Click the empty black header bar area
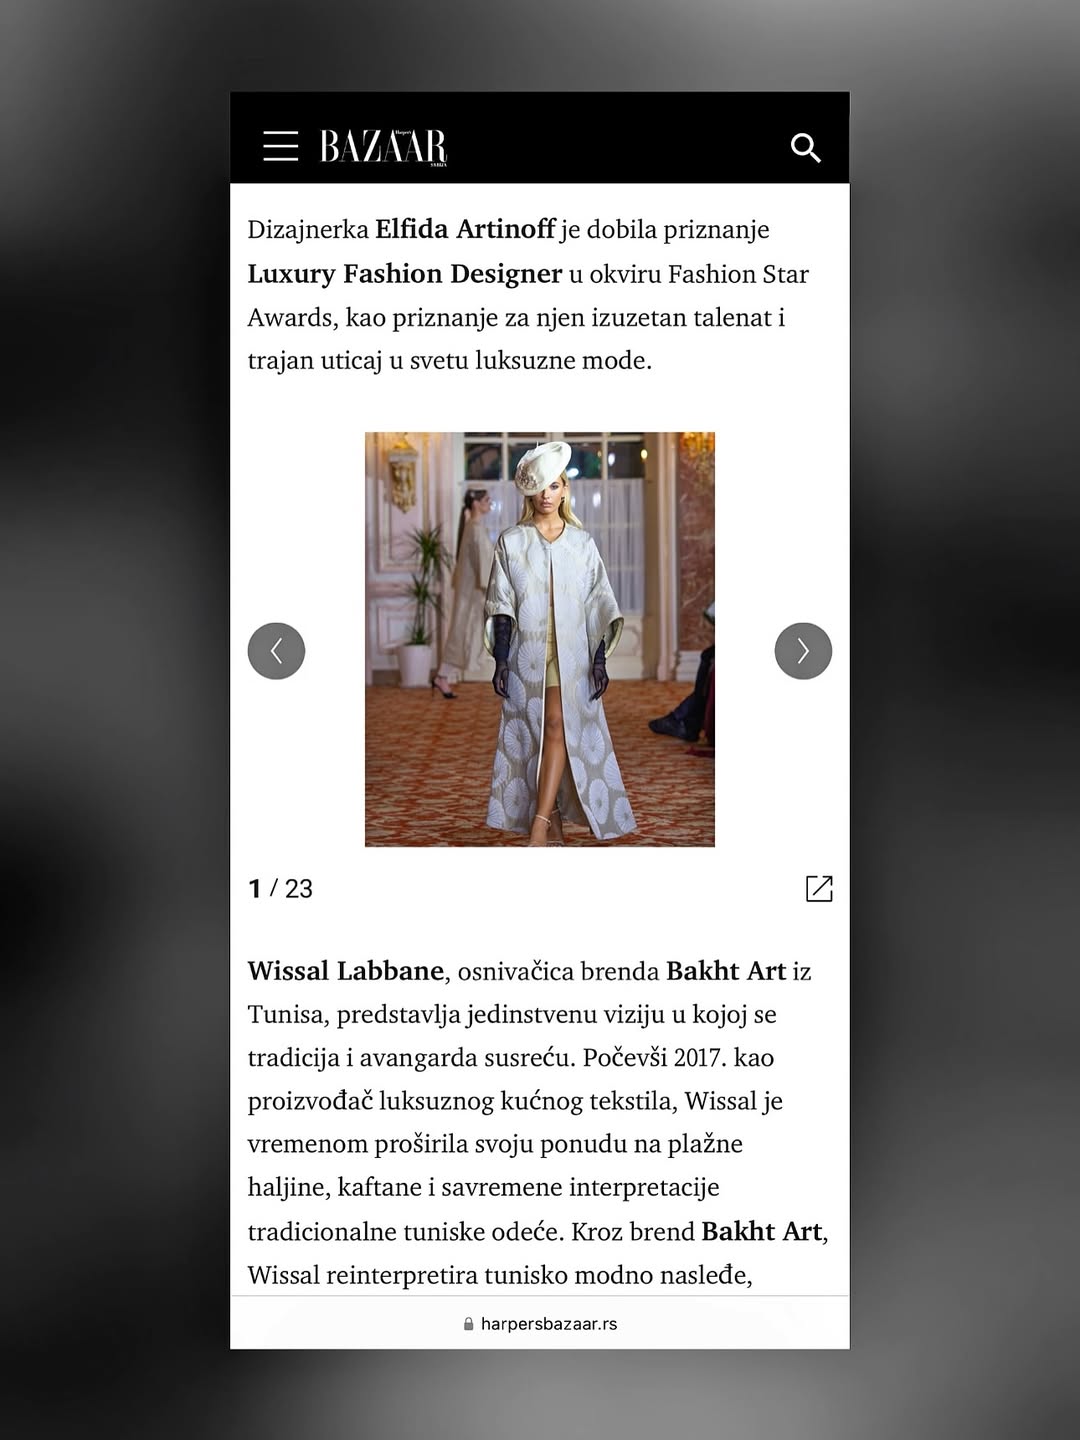1080x1440 pixels. pos(618,146)
